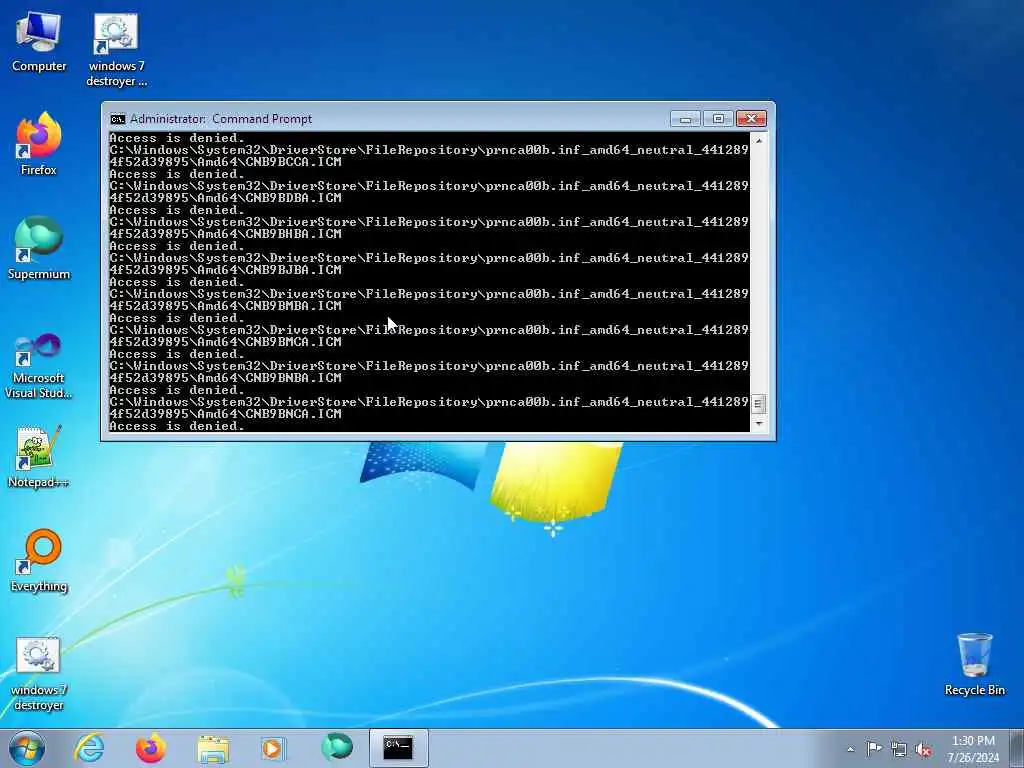Image resolution: width=1024 pixels, height=768 pixels.
Task: Open the network tray icon
Action: (899, 749)
